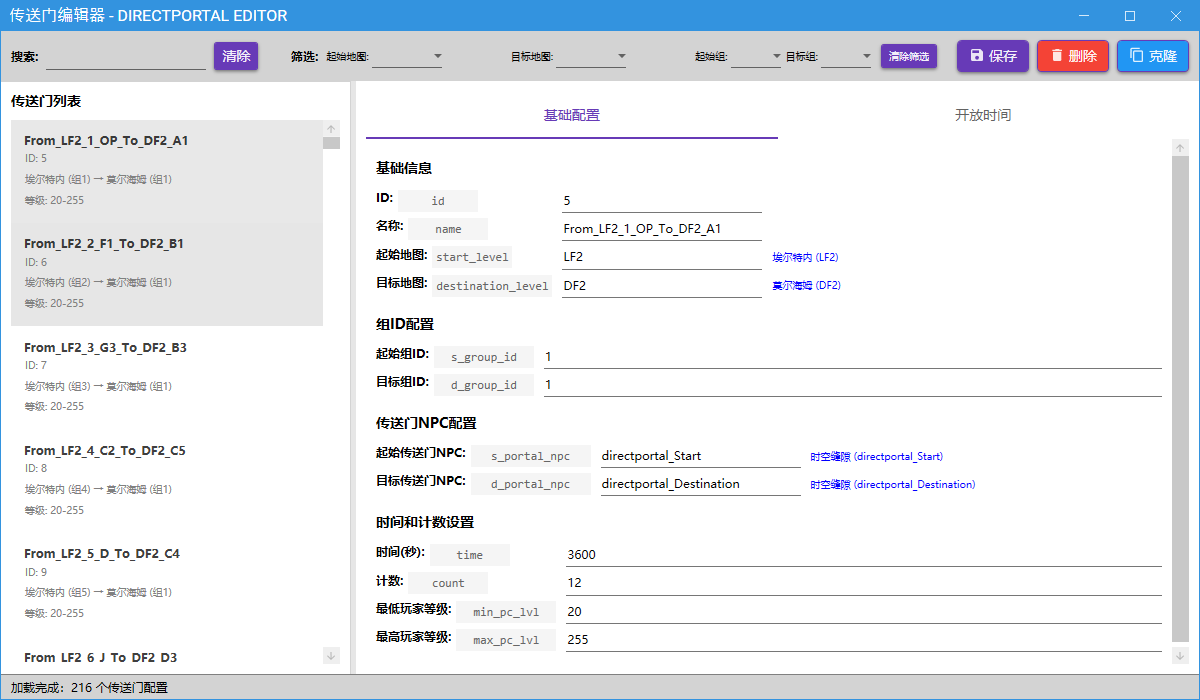Select From_LF2_2_F1_To_DF2_B1 in portal list
The image size is (1200, 700).
coord(167,274)
